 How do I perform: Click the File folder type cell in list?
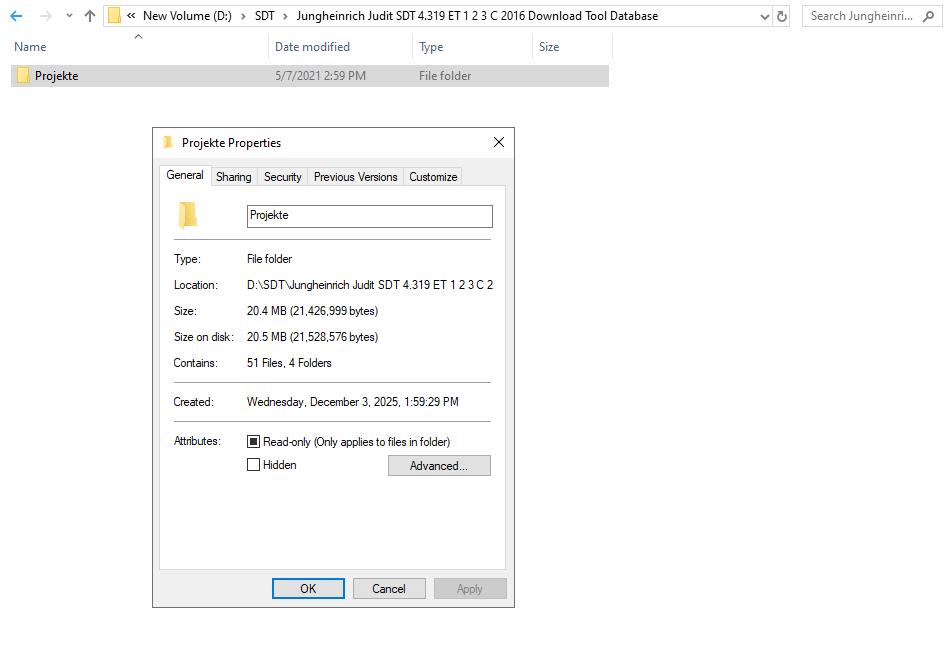pyautogui.click(x=445, y=76)
